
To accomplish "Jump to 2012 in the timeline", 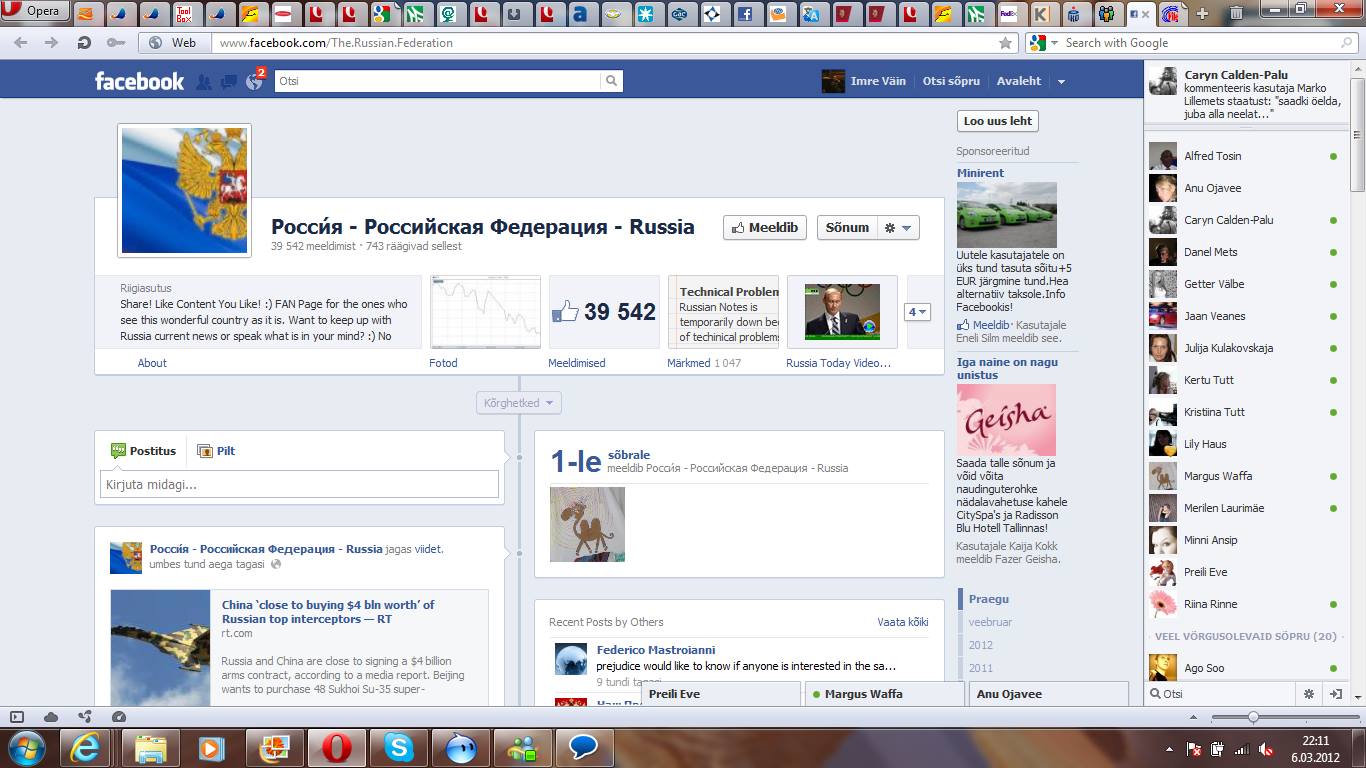I will (980, 645).
